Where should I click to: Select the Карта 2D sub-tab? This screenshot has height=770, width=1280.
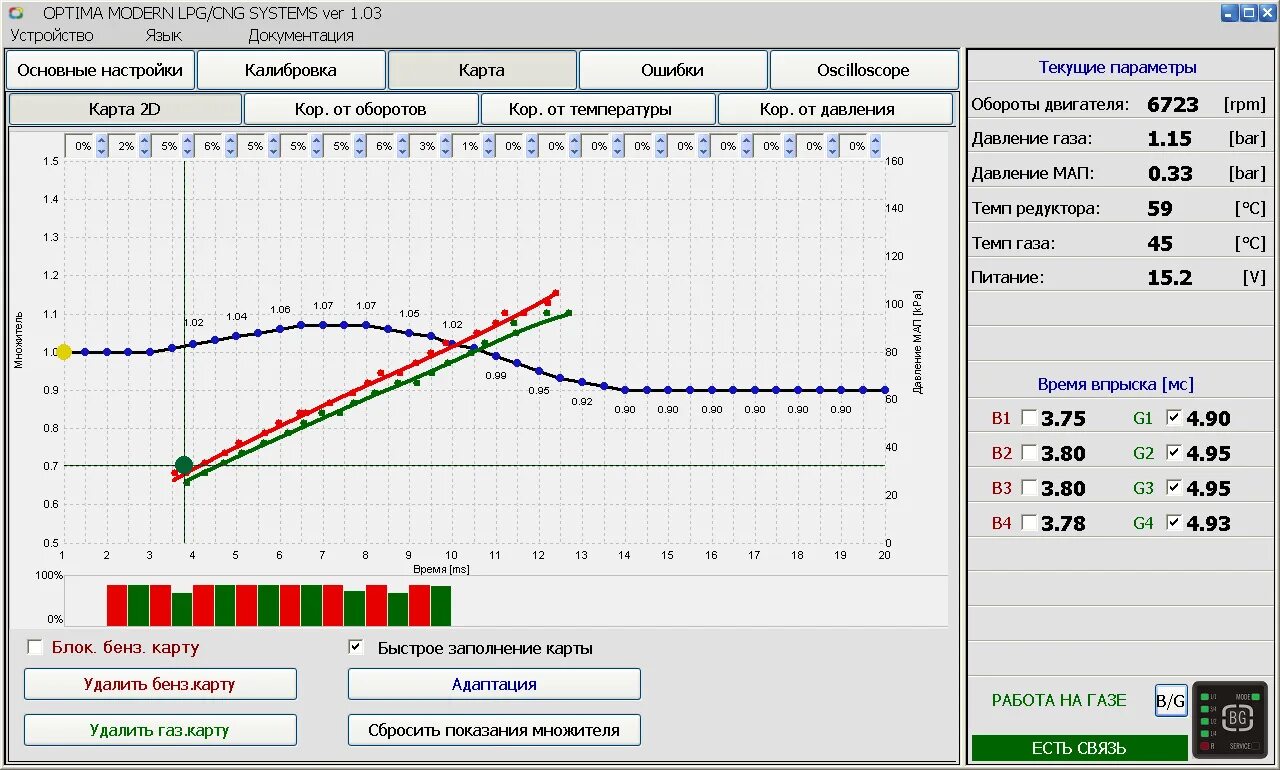click(125, 109)
